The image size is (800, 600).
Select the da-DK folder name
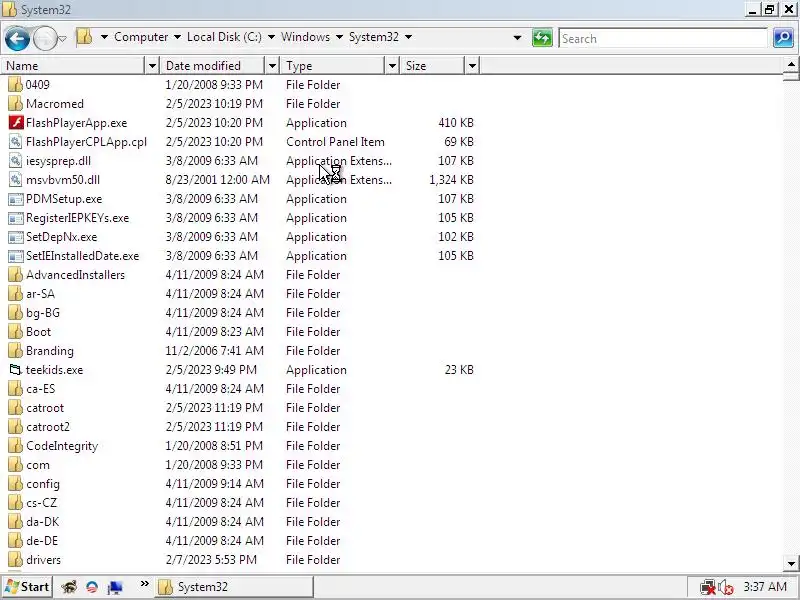pos(42,521)
